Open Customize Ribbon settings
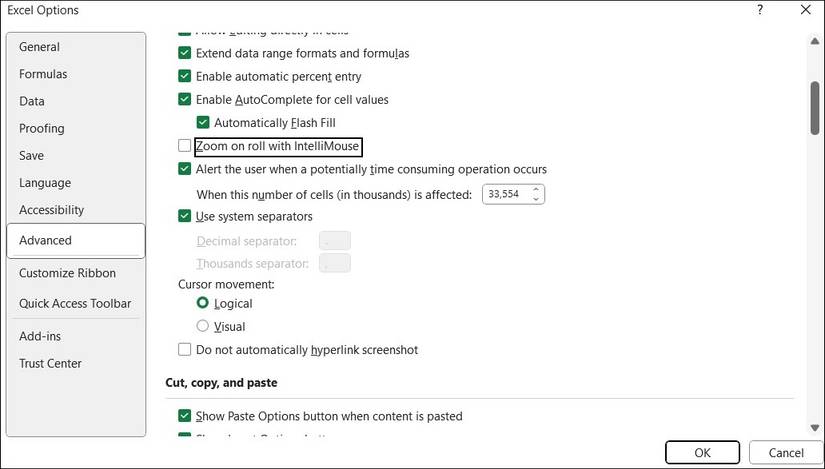Viewport: 825px width, 469px height. click(x=67, y=273)
